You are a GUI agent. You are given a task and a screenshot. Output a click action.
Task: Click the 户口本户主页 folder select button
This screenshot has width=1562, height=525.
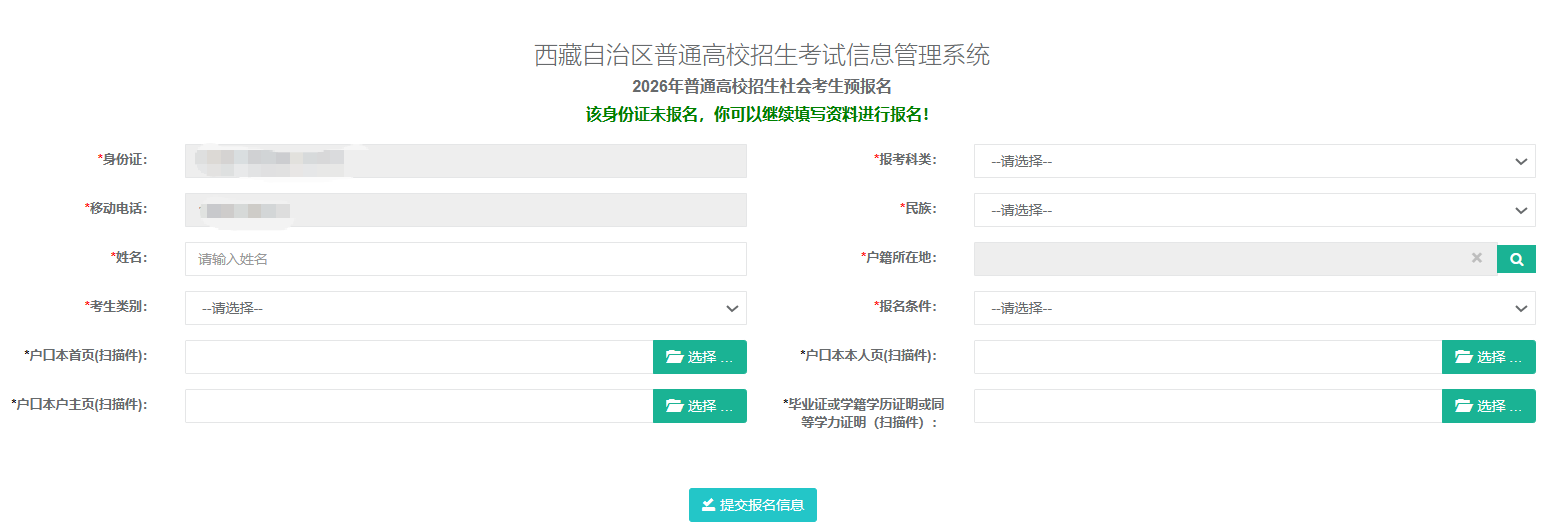(x=699, y=406)
